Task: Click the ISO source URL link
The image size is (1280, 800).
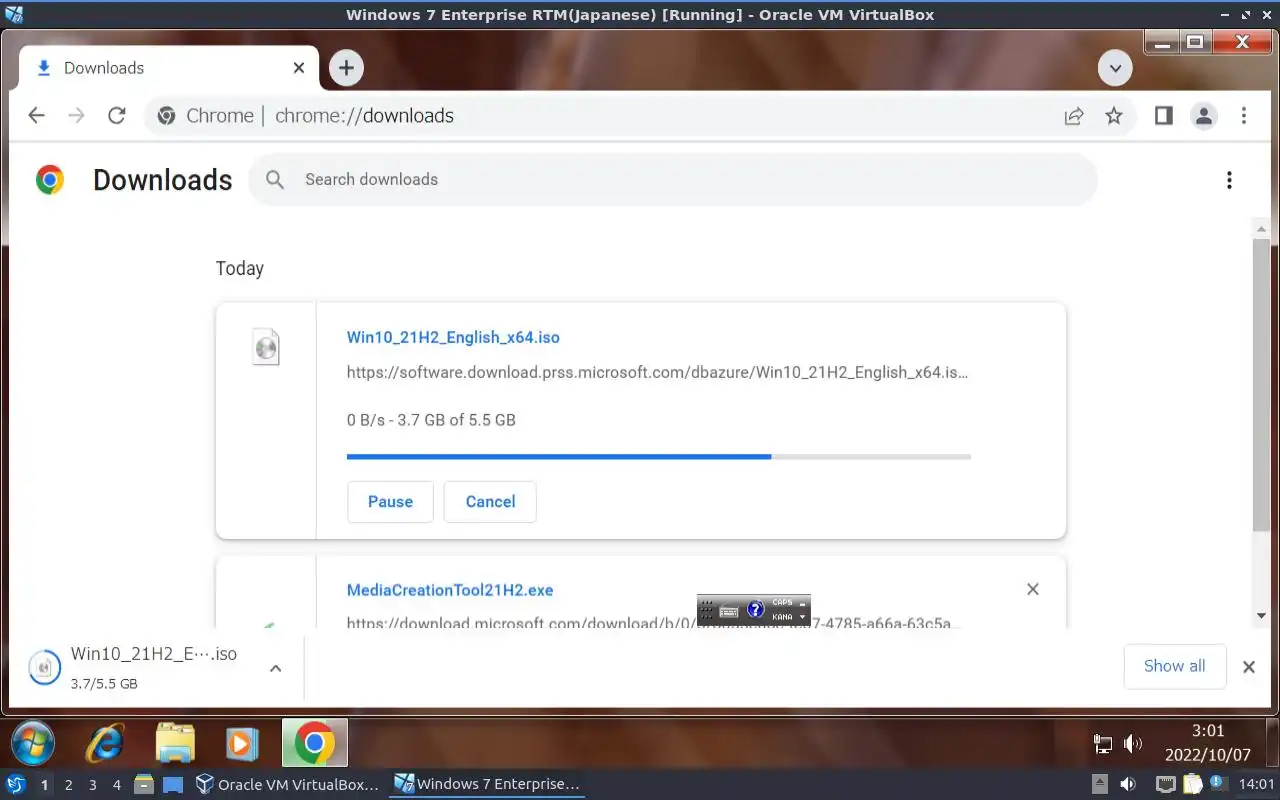Action: coord(657,372)
